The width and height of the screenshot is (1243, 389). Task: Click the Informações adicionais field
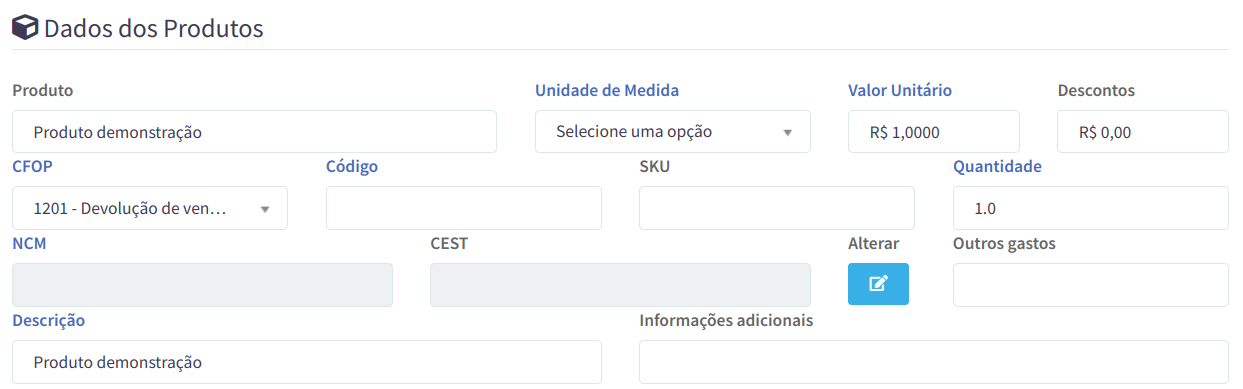(934, 362)
